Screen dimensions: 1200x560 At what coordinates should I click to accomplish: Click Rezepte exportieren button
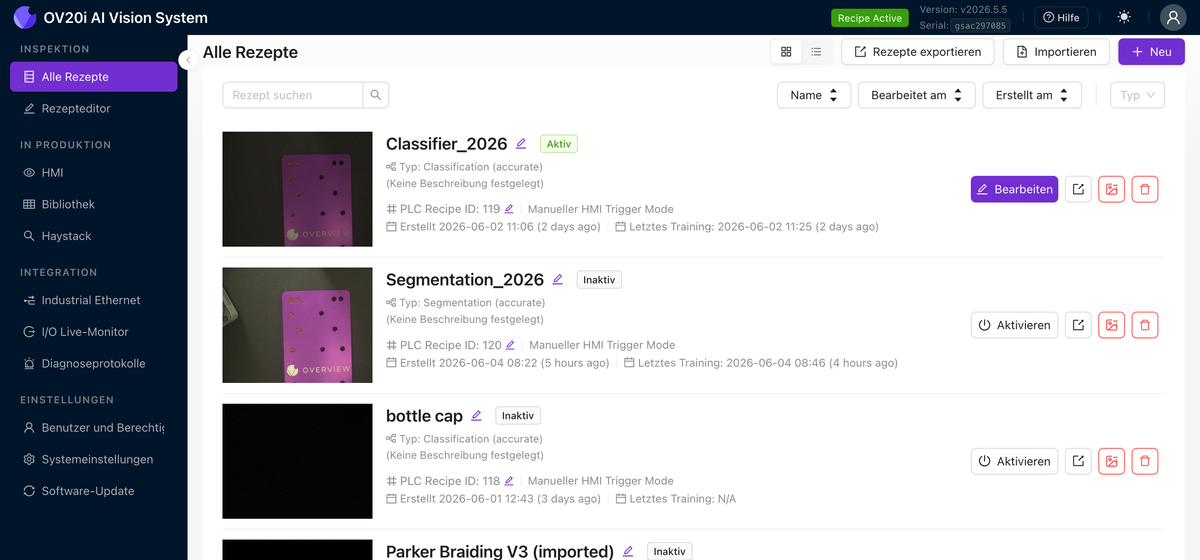[918, 52]
